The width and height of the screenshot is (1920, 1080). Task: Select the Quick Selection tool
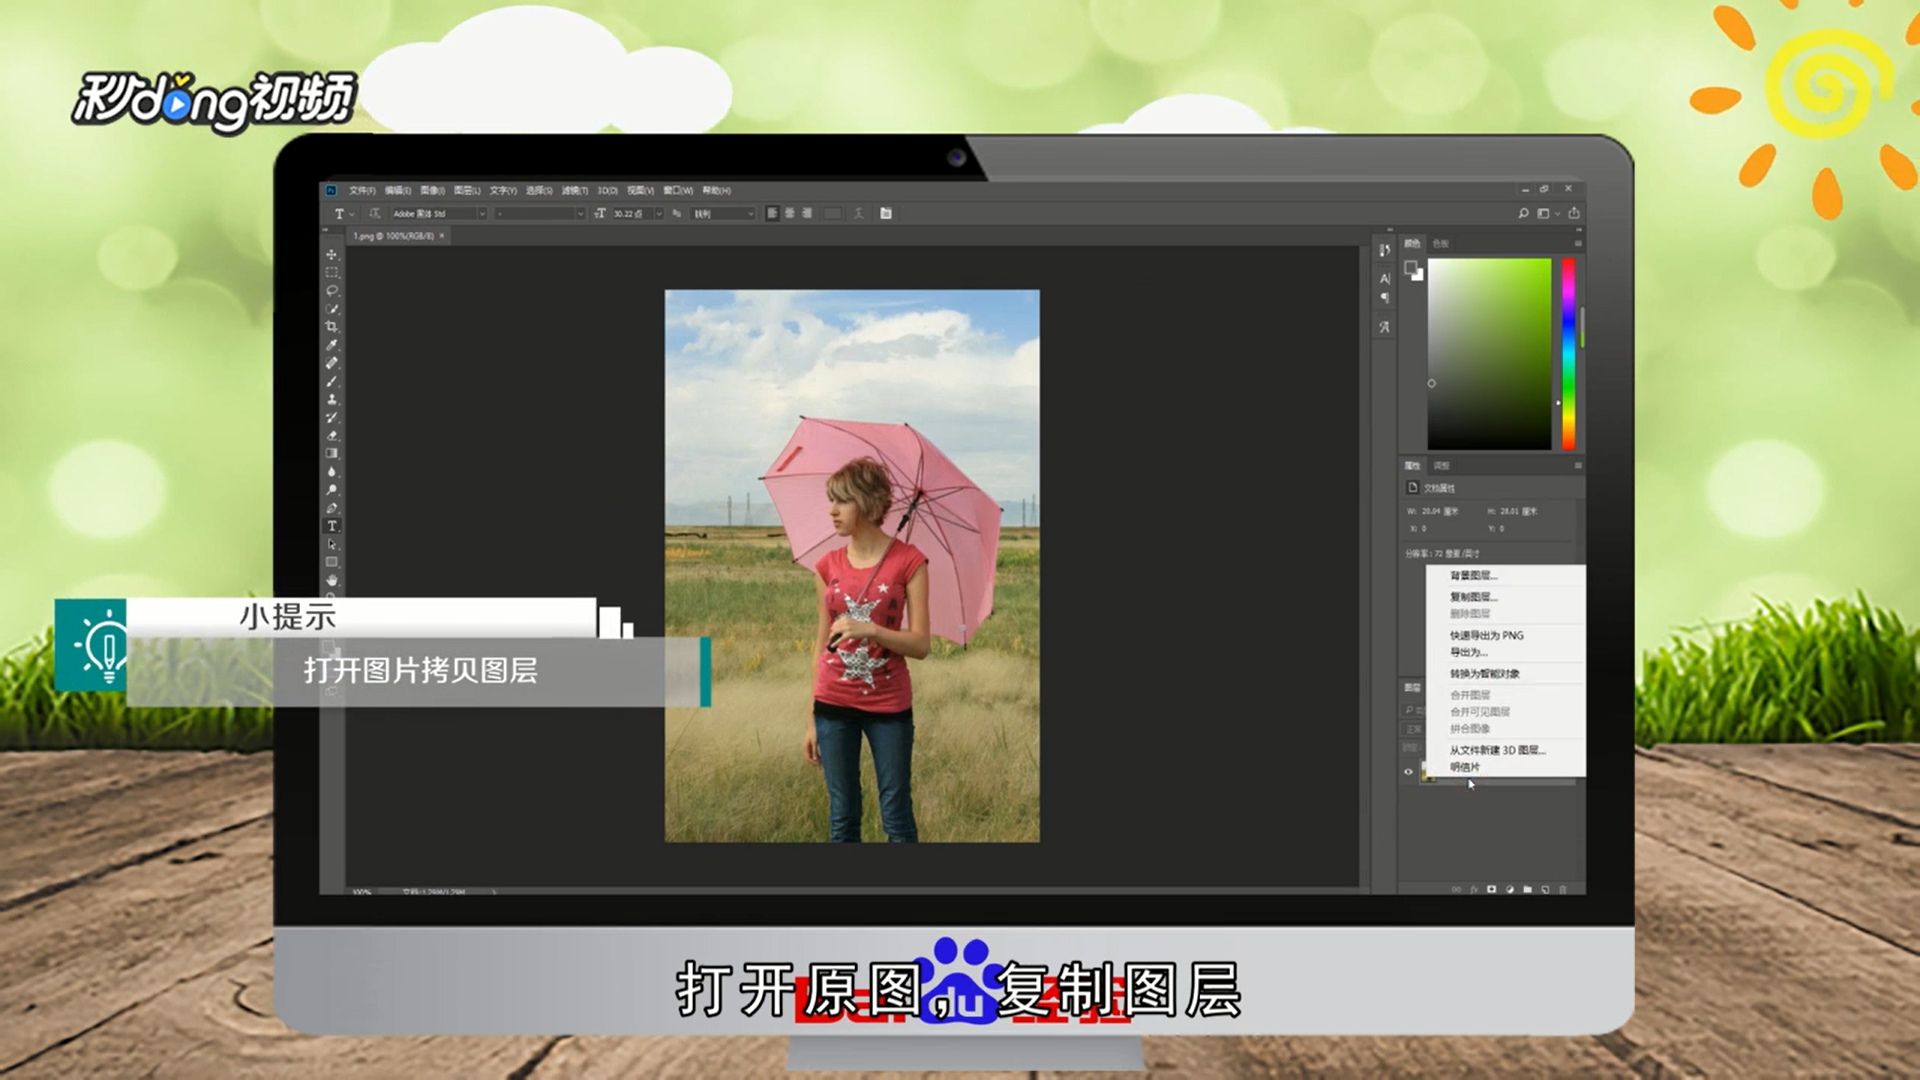[x=332, y=309]
